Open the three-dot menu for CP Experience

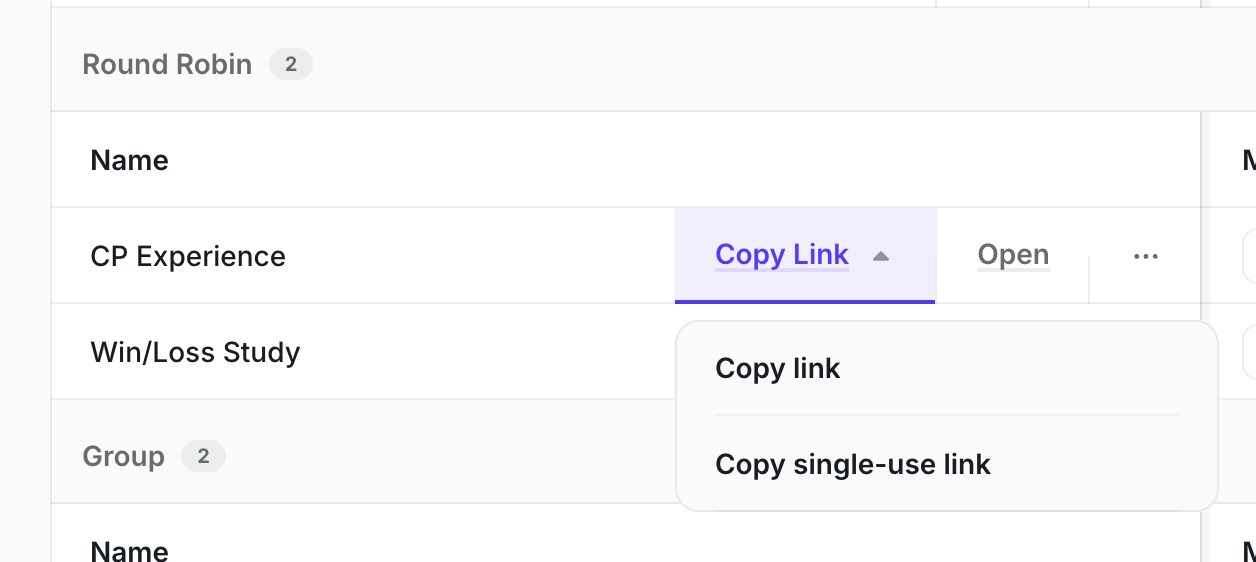pyautogui.click(x=1145, y=256)
